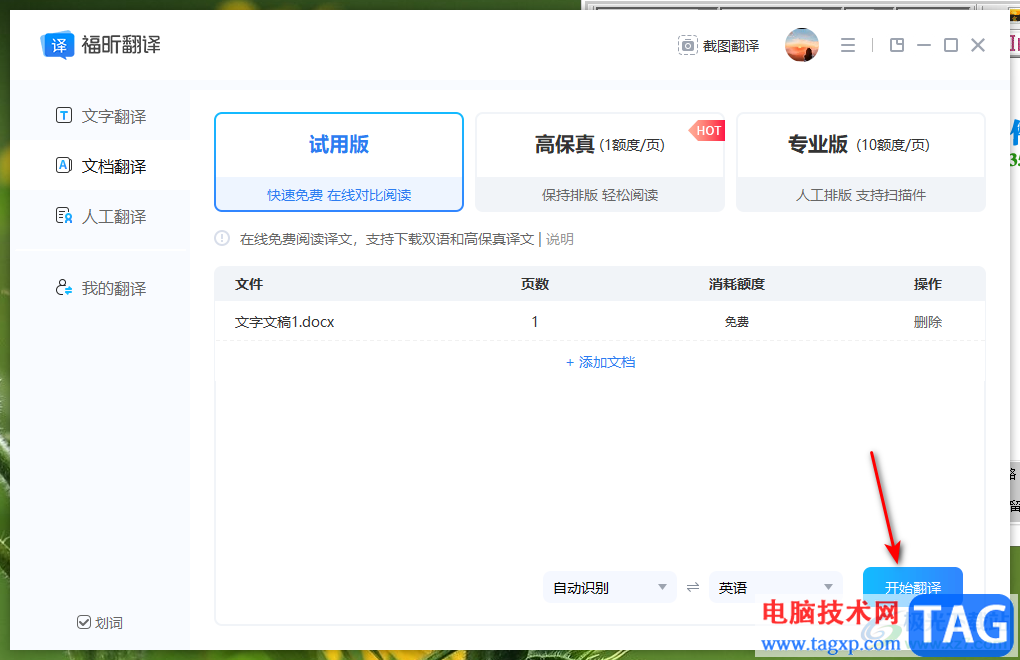This screenshot has height=660, width=1020.
Task: Open the screenshot translation camera icon
Action: [x=688, y=46]
